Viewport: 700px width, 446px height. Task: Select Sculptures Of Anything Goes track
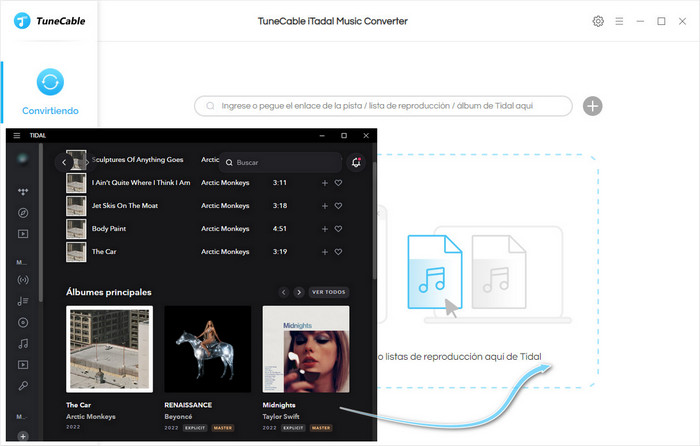click(138, 160)
